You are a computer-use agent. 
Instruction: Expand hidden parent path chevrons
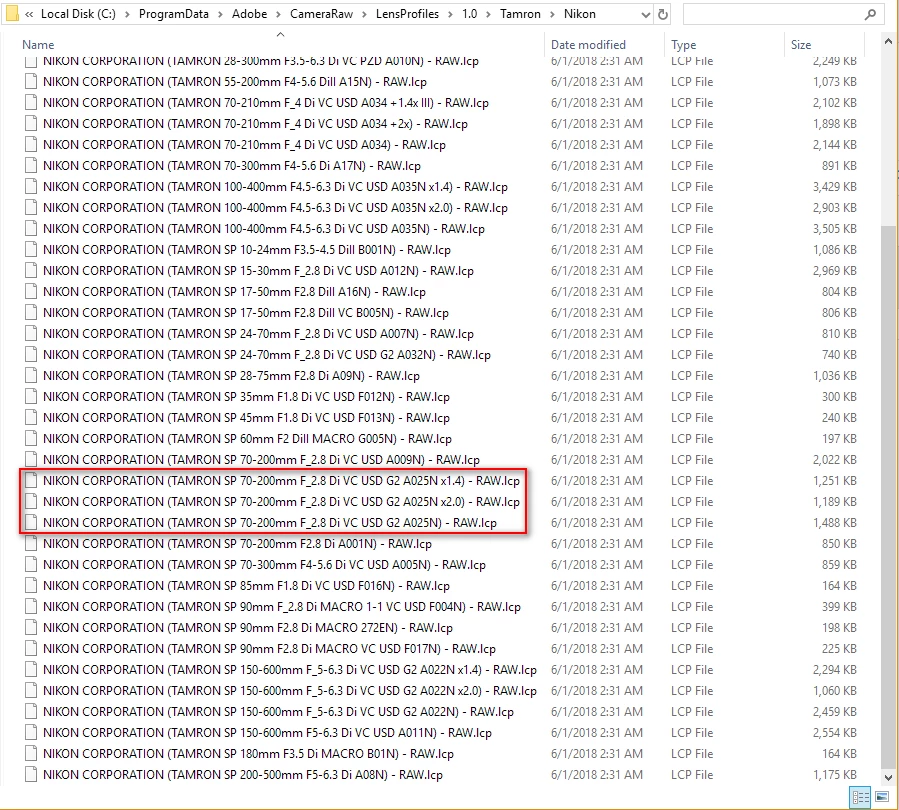coord(29,14)
